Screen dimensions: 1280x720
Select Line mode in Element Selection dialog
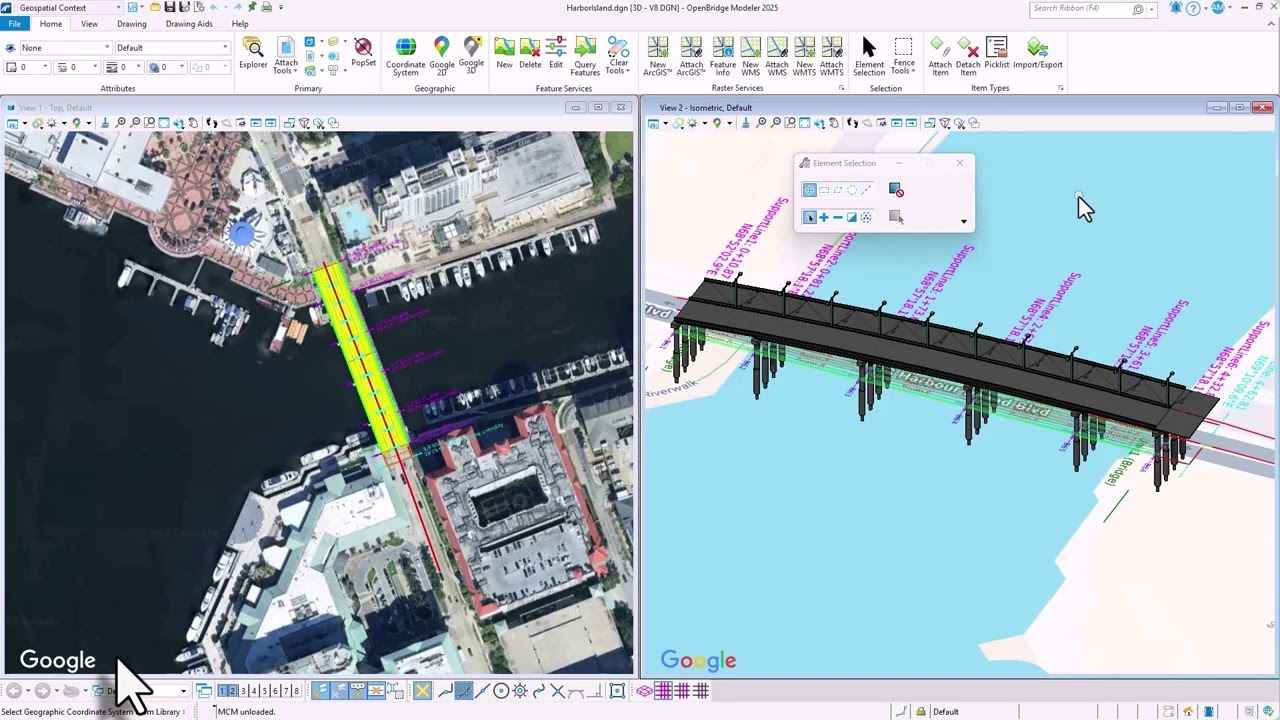[x=866, y=190]
